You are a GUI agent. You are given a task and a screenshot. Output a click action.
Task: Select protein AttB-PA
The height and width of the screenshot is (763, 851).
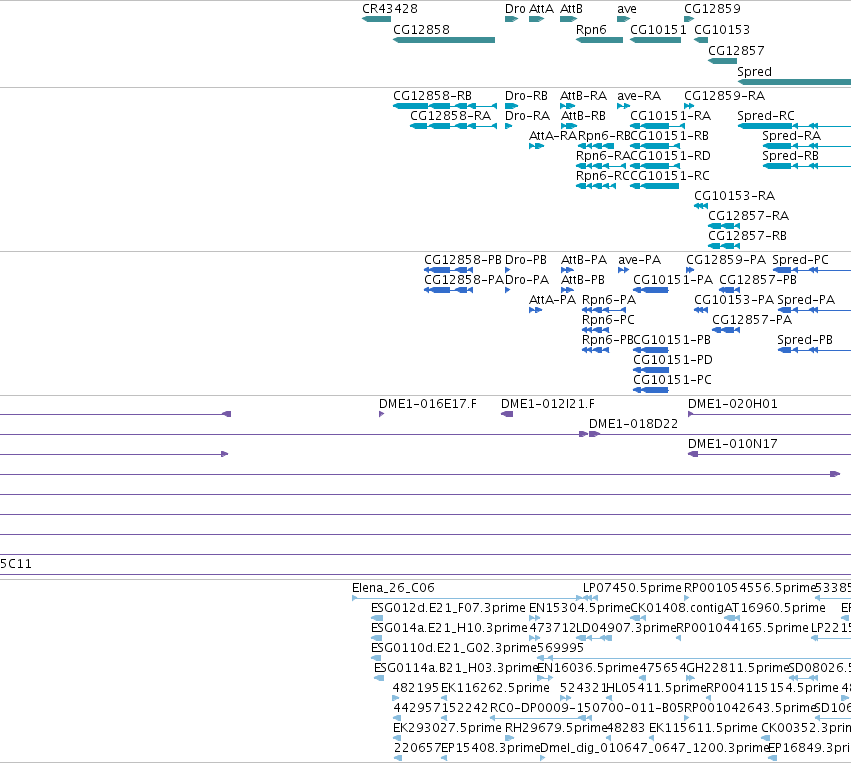point(567,270)
